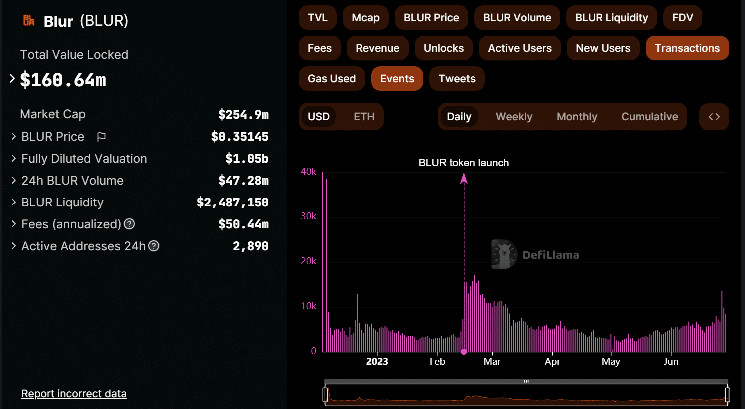Click the Blur logo icon

coord(29,20)
